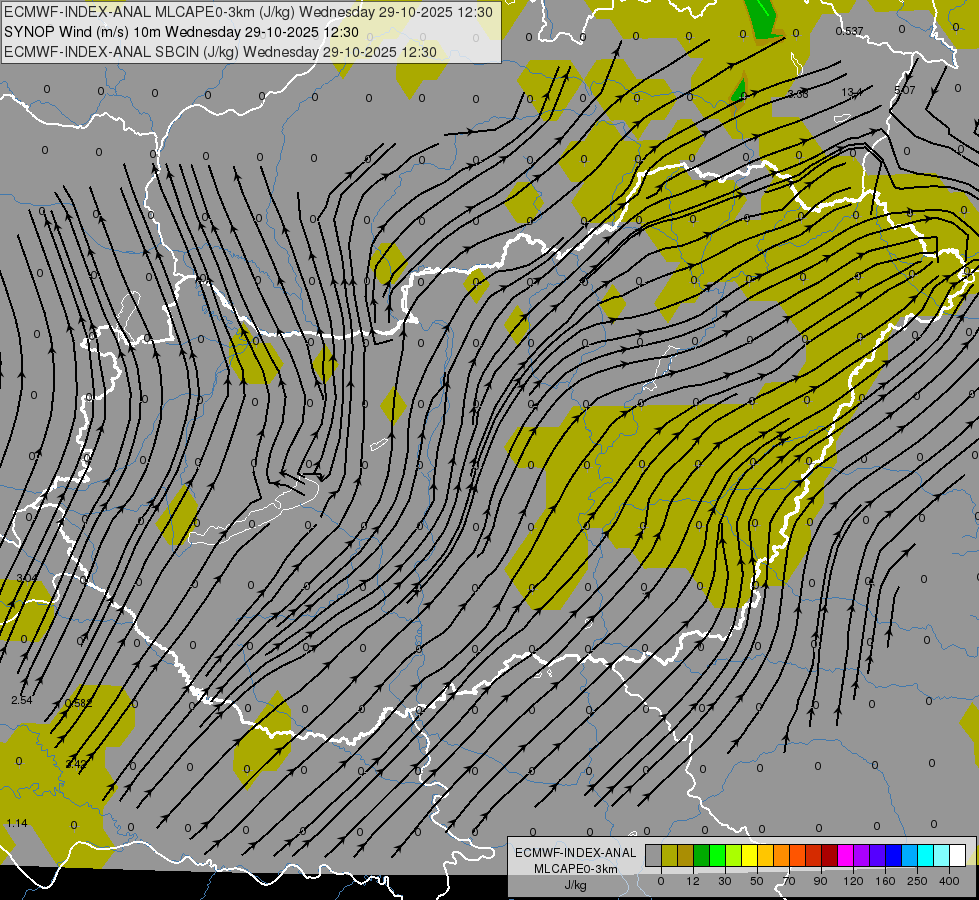Click the olive swatch above legend value 0

click(669, 855)
